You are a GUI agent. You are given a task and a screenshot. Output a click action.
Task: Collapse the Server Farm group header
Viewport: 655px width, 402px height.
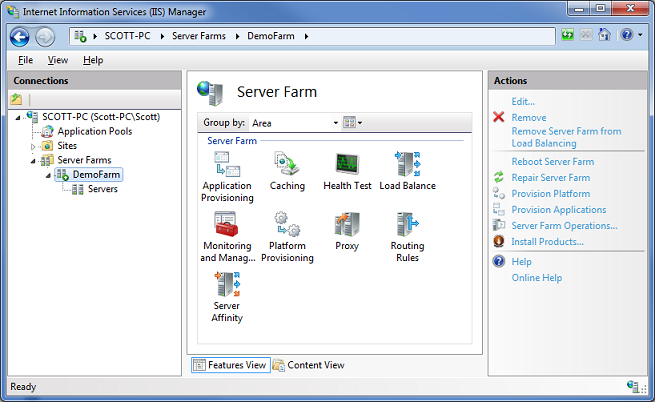(x=232, y=141)
